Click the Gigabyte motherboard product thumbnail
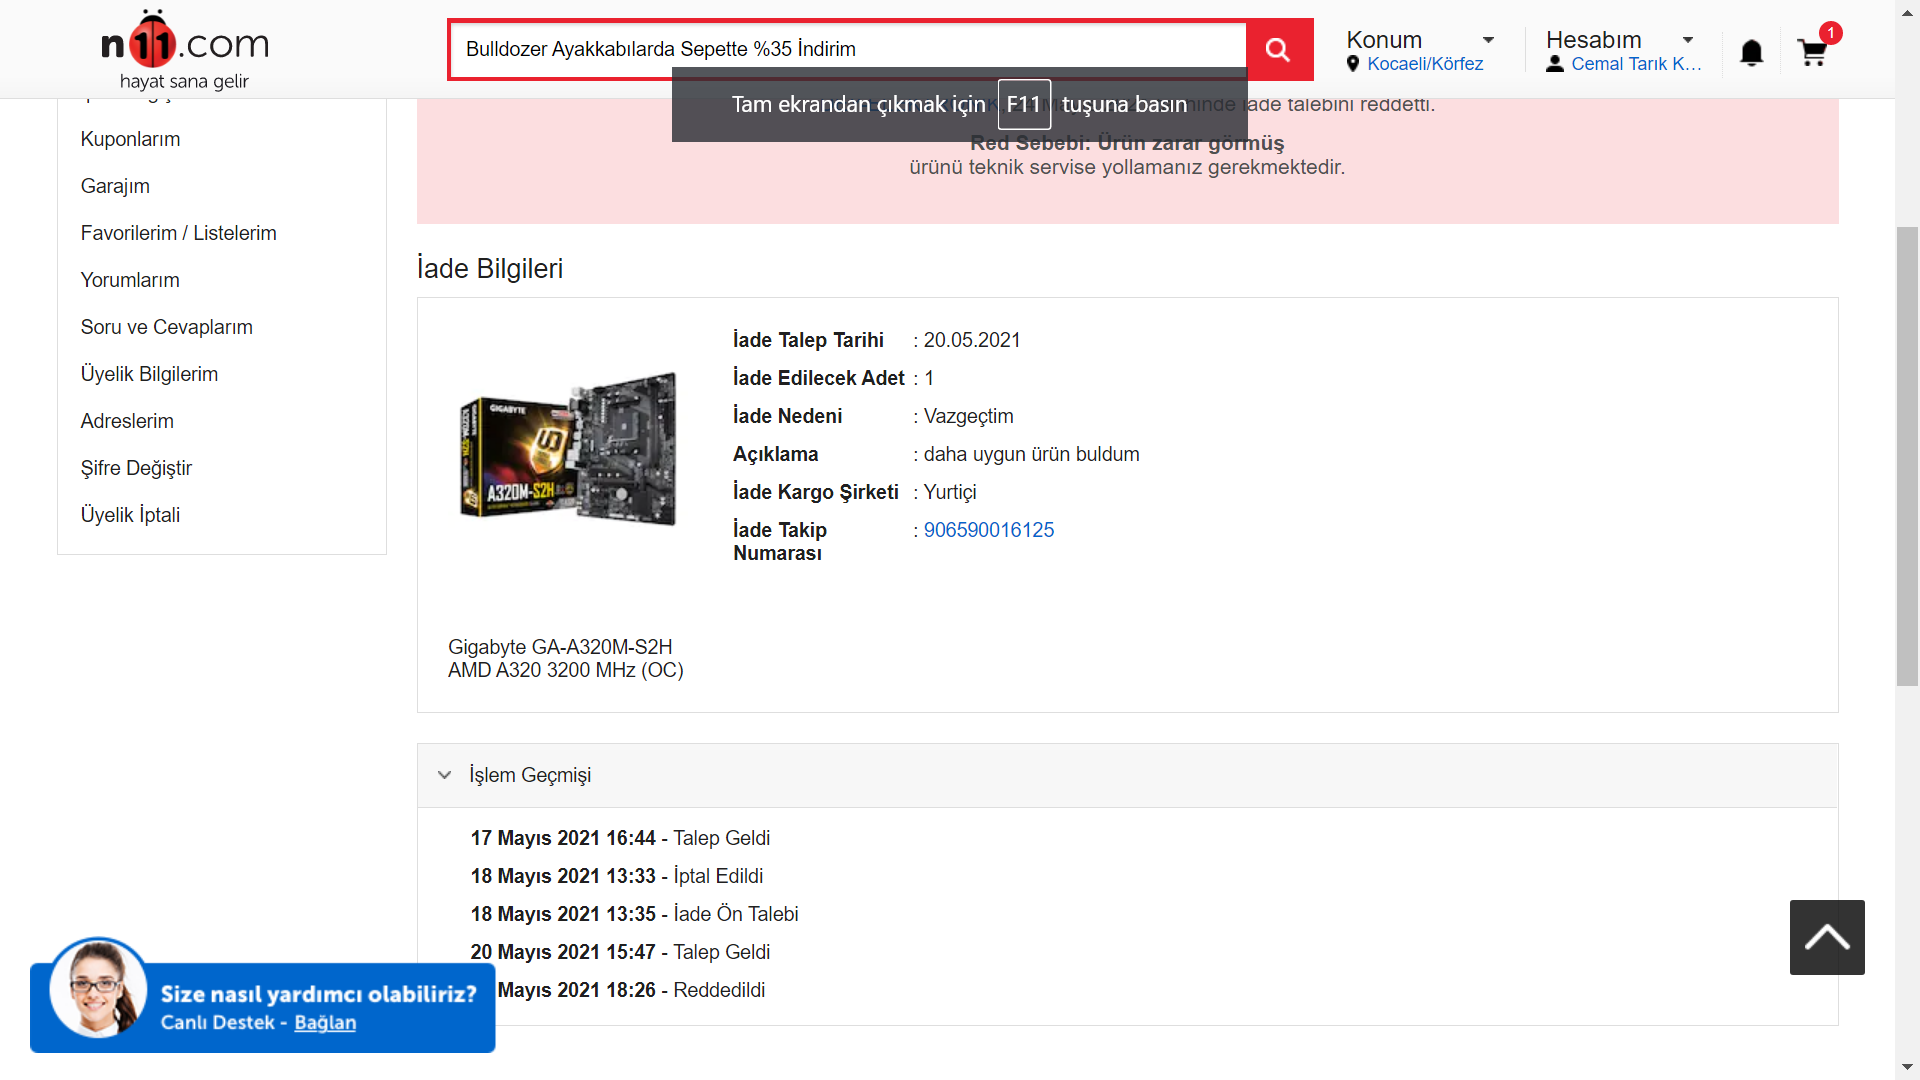 [x=567, y=447]
